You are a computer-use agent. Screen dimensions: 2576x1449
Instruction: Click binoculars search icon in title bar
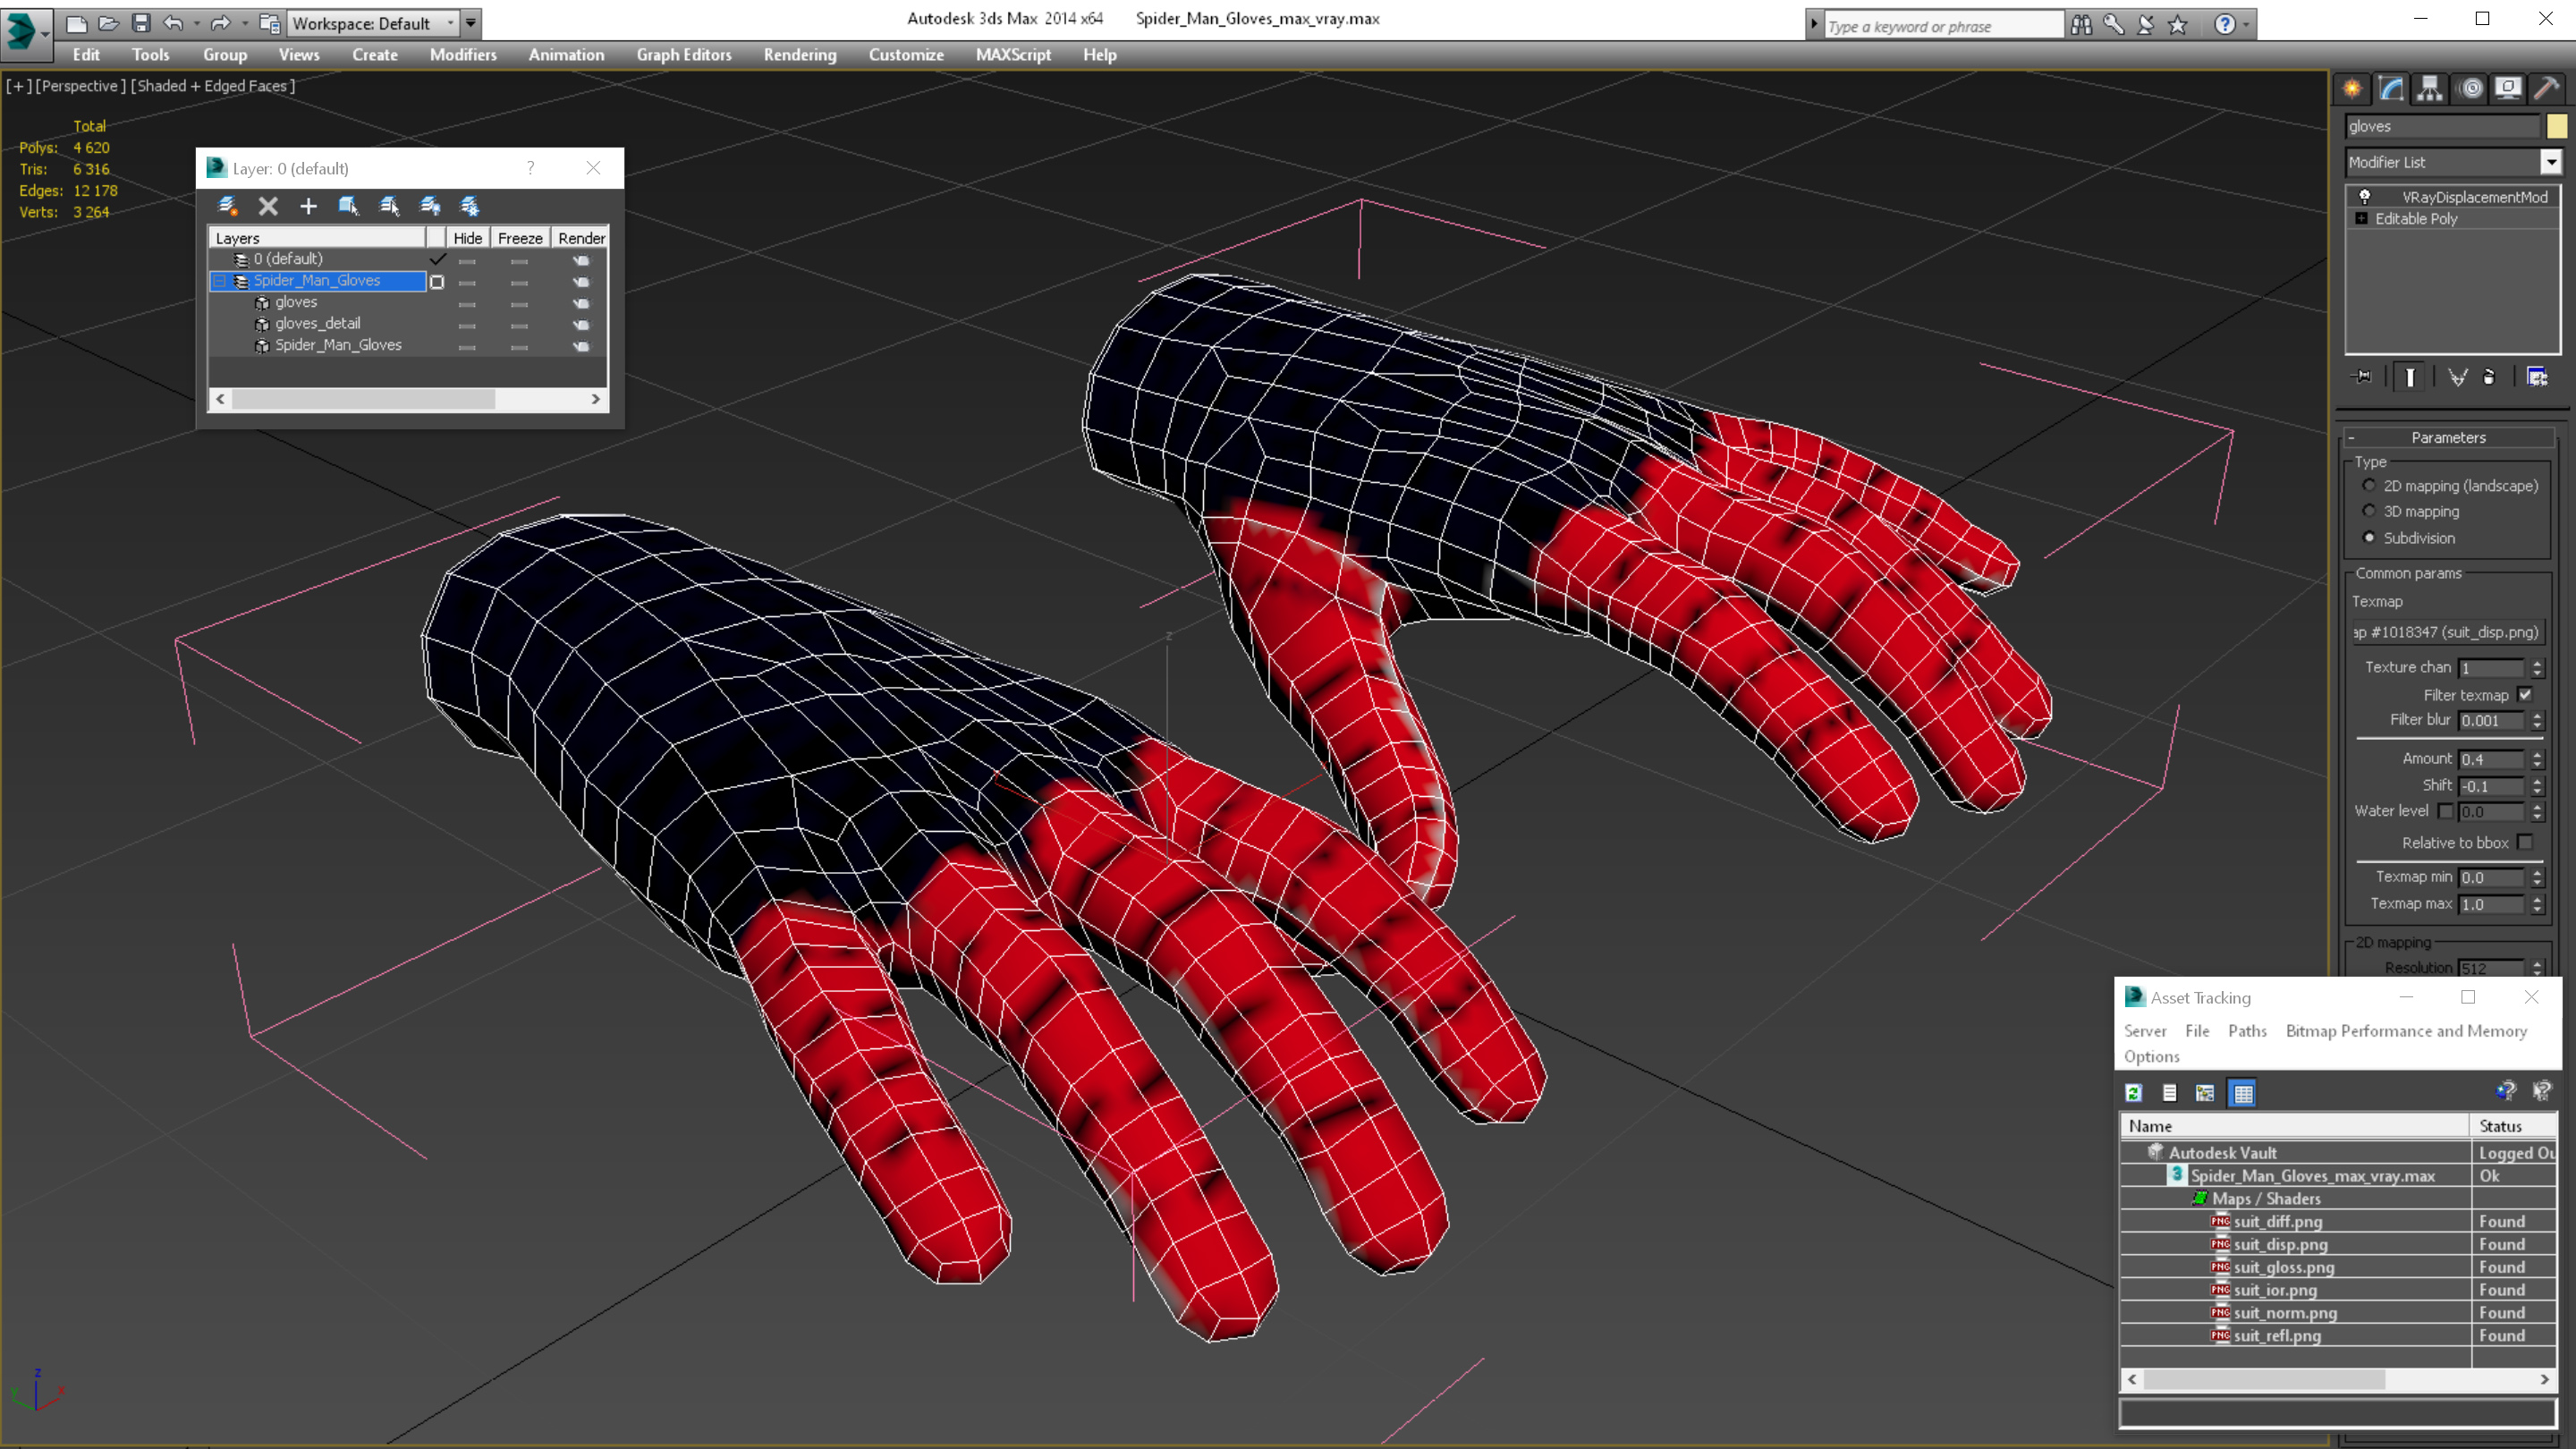[2081, 25]
